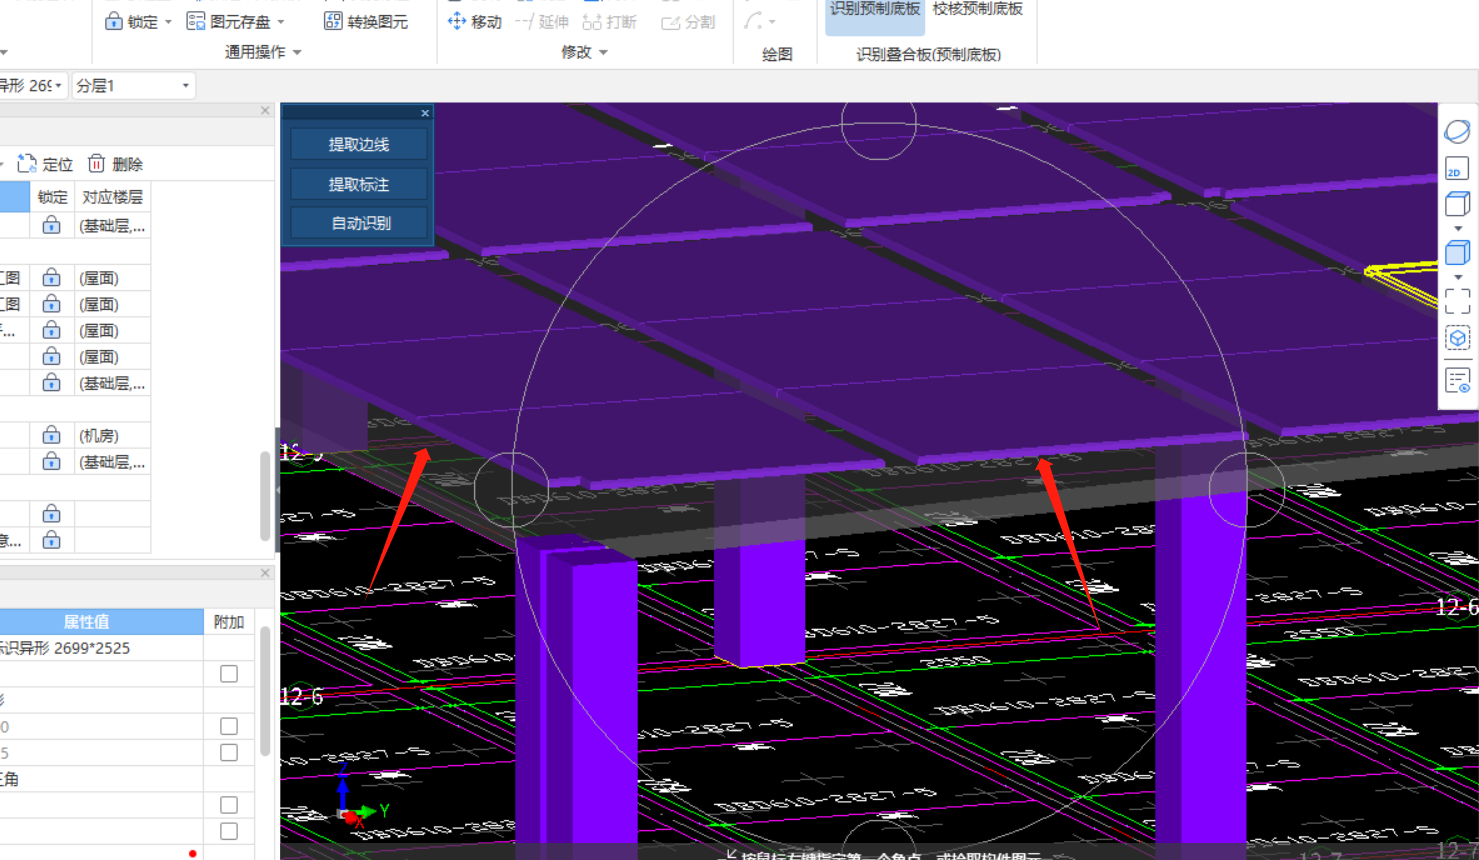Click the 附加 column header
The image size is (1479, 860).
[x=229, y=622]
